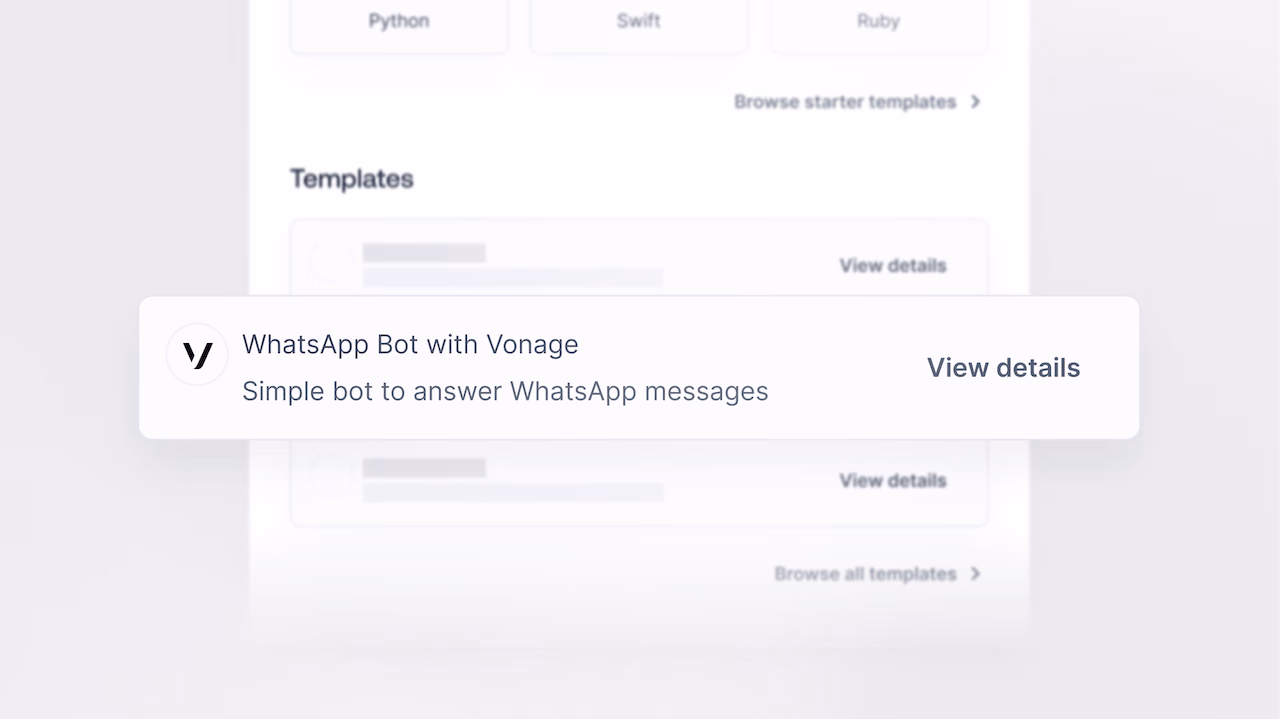Viewport: 1280px width, 719px height.
Task: Click the blurred icon of first template row
Action: 329,262
